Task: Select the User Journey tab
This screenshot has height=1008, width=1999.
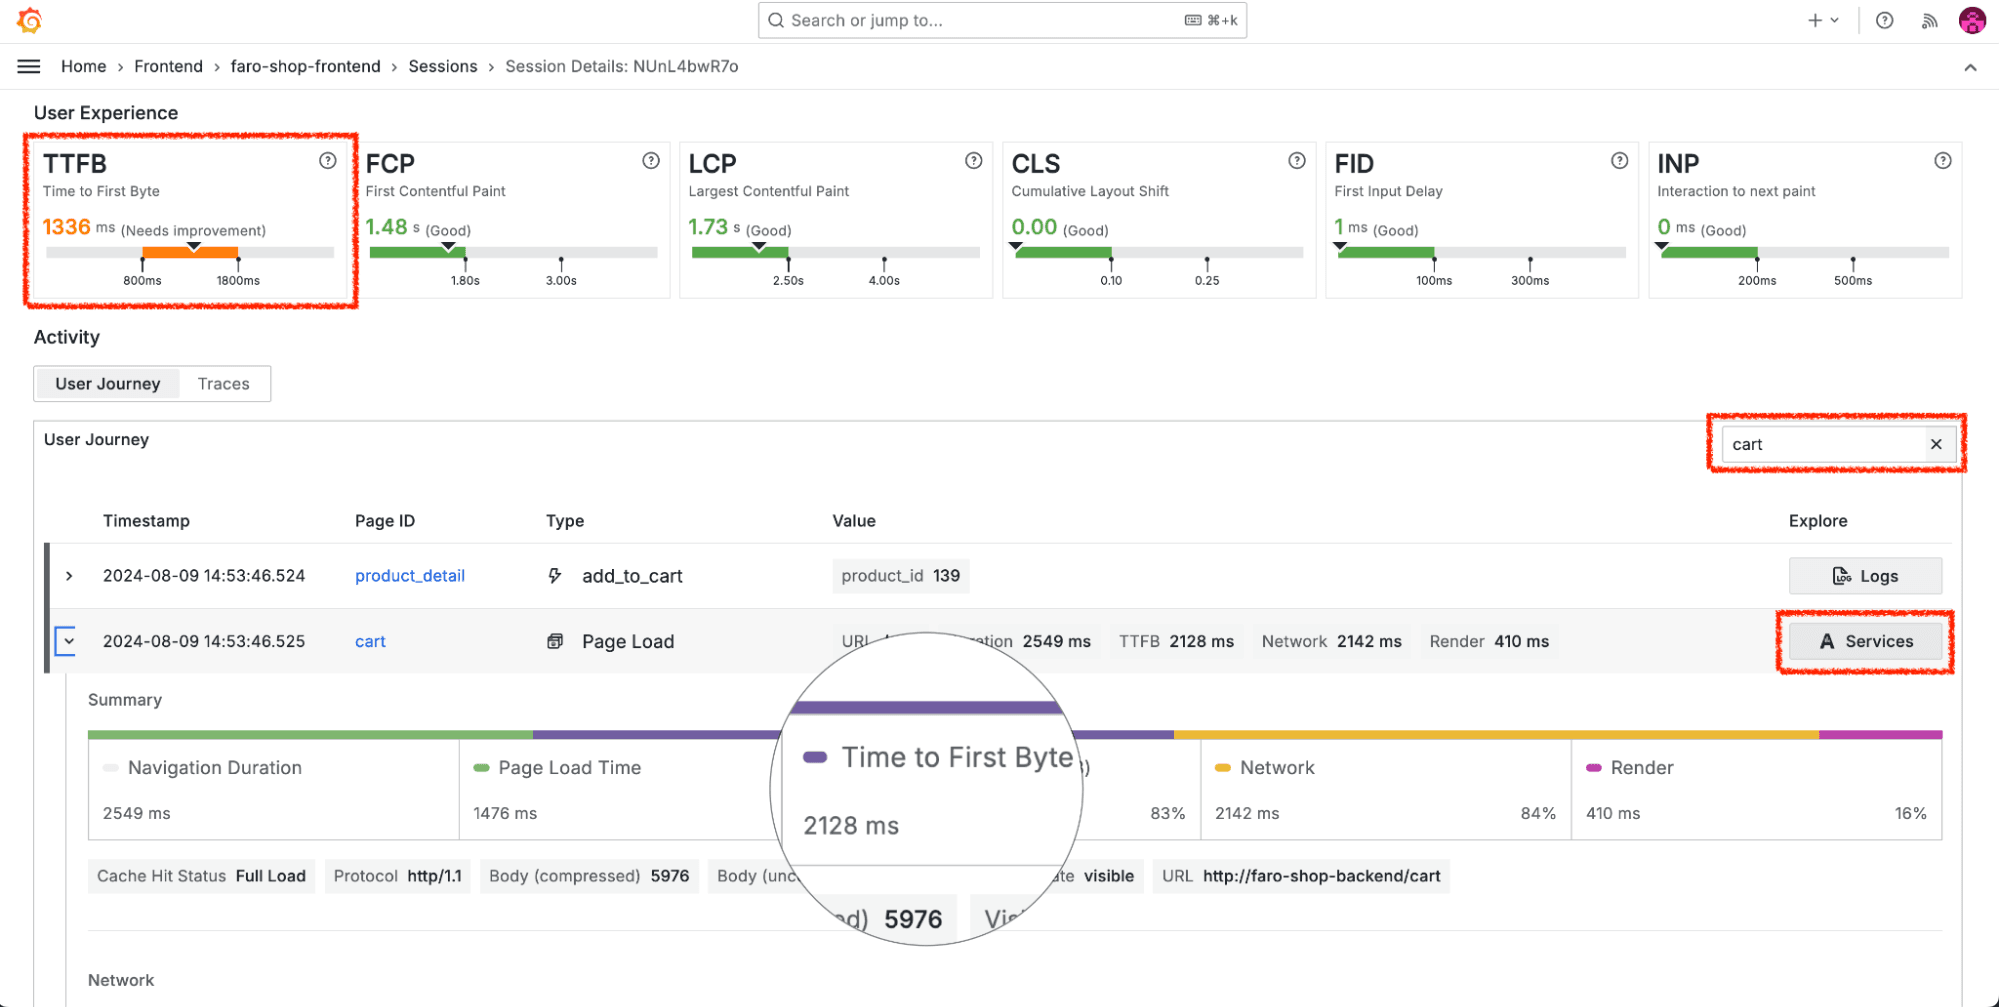Action: [107, 383]
